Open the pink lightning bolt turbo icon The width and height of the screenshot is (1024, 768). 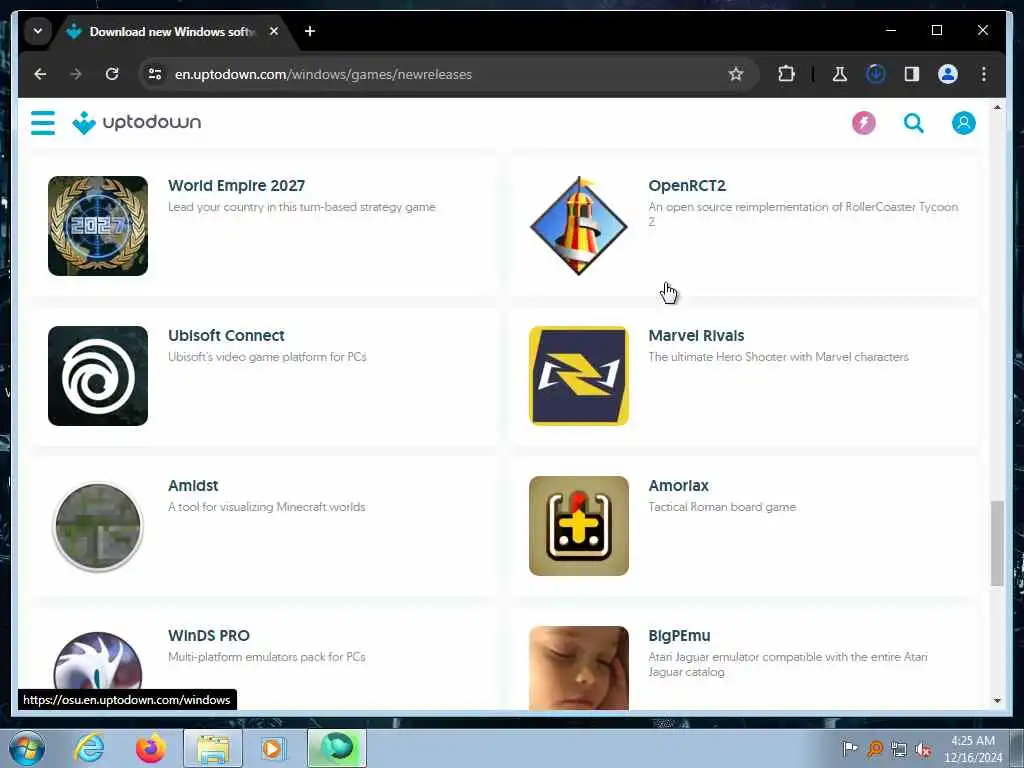pos(863,123)
